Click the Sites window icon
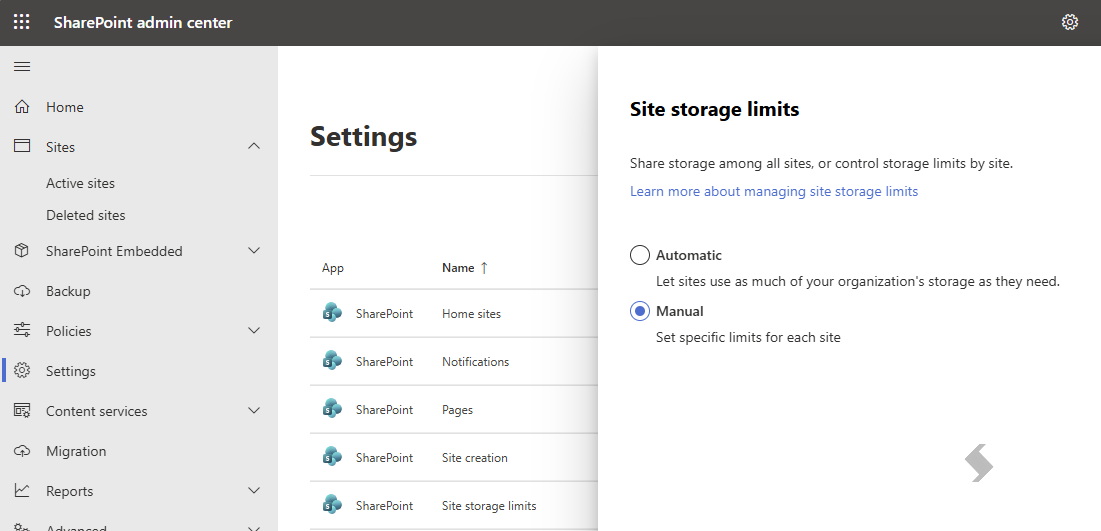This screenshot has width=1101, height=531. (x=22, y=146)
